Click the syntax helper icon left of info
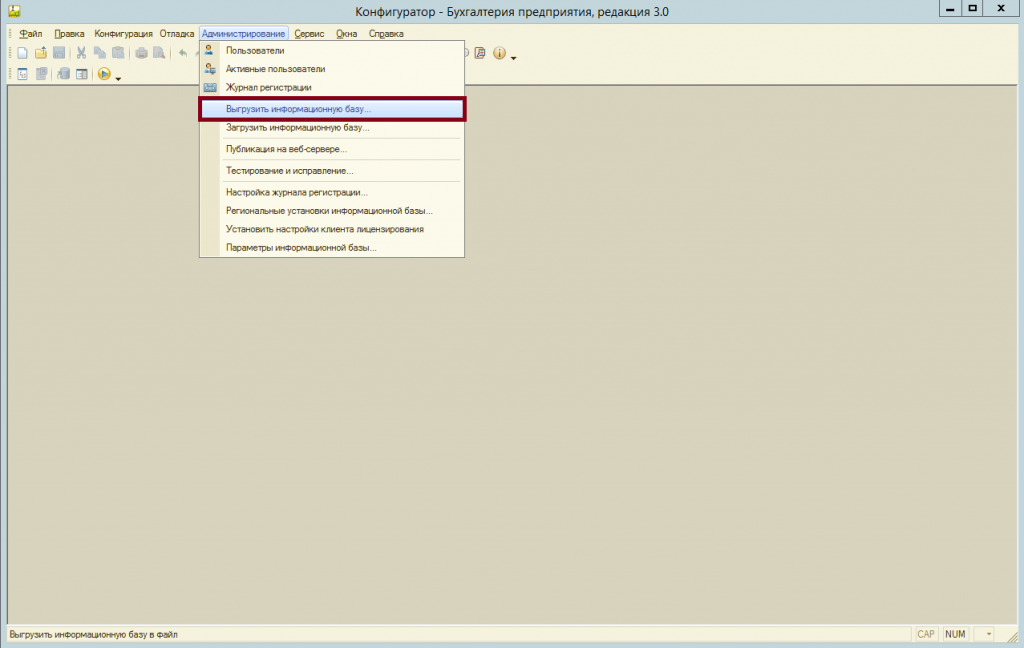 480,54
